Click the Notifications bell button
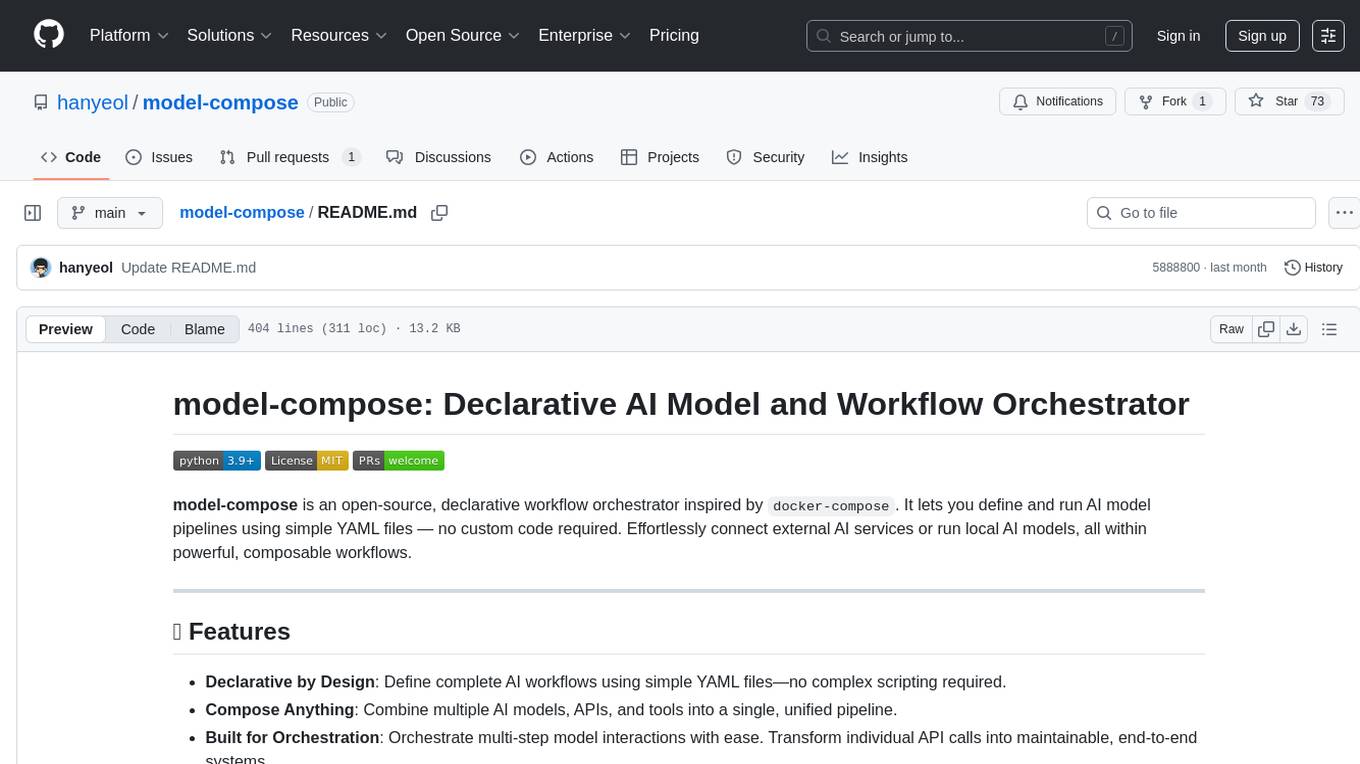Image resolution: width=1360 pixels, height=764 pixels. click(1057, 101)
